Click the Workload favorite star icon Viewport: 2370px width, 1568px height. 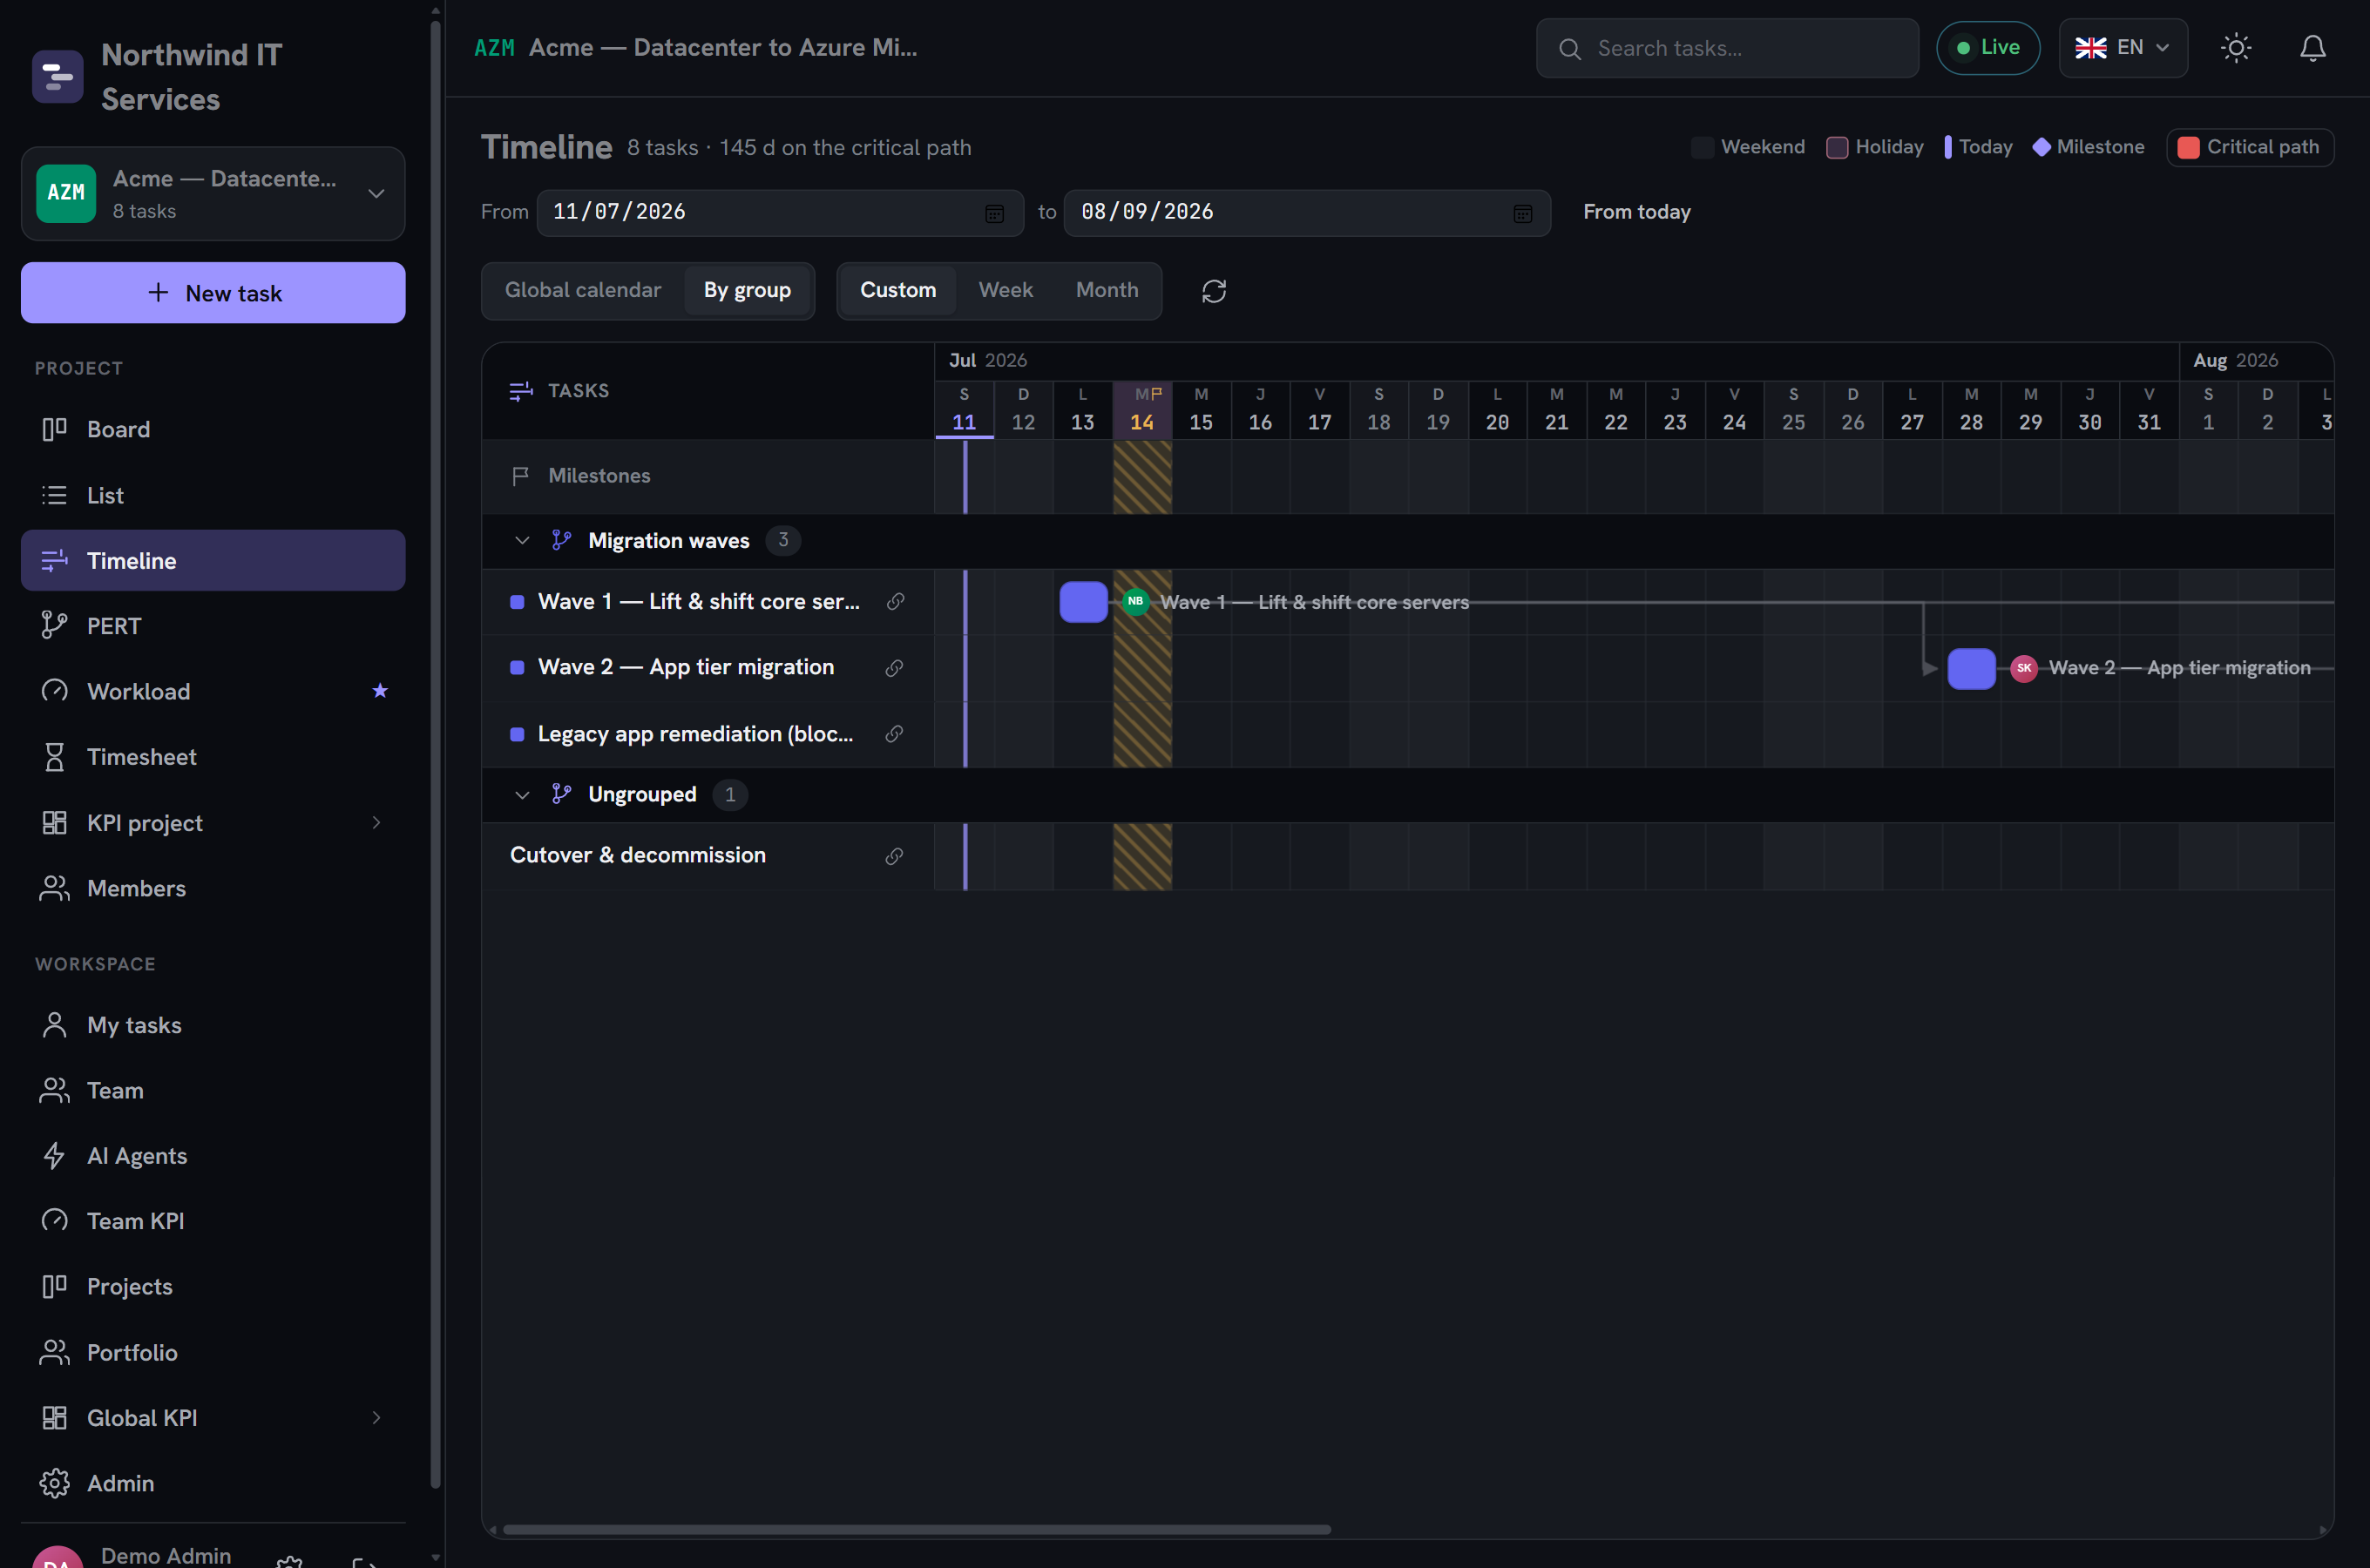click(x=379, y=691)
